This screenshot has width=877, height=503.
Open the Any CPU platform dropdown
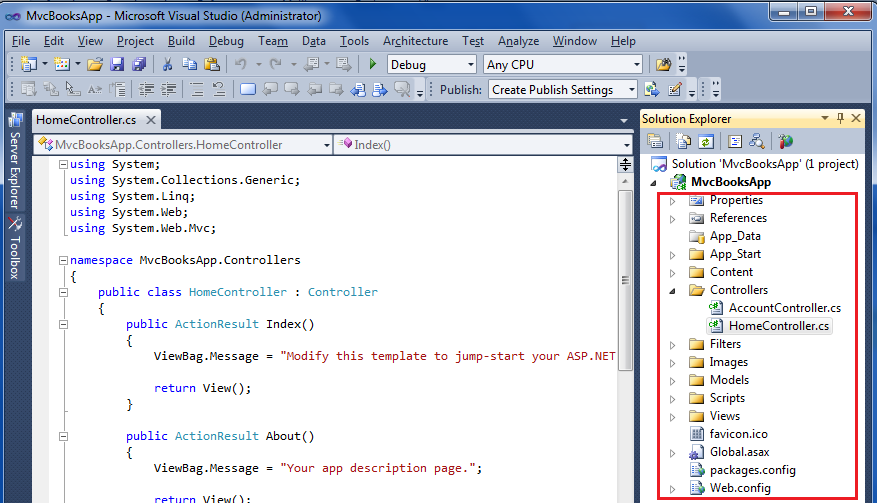click(636, 64)
